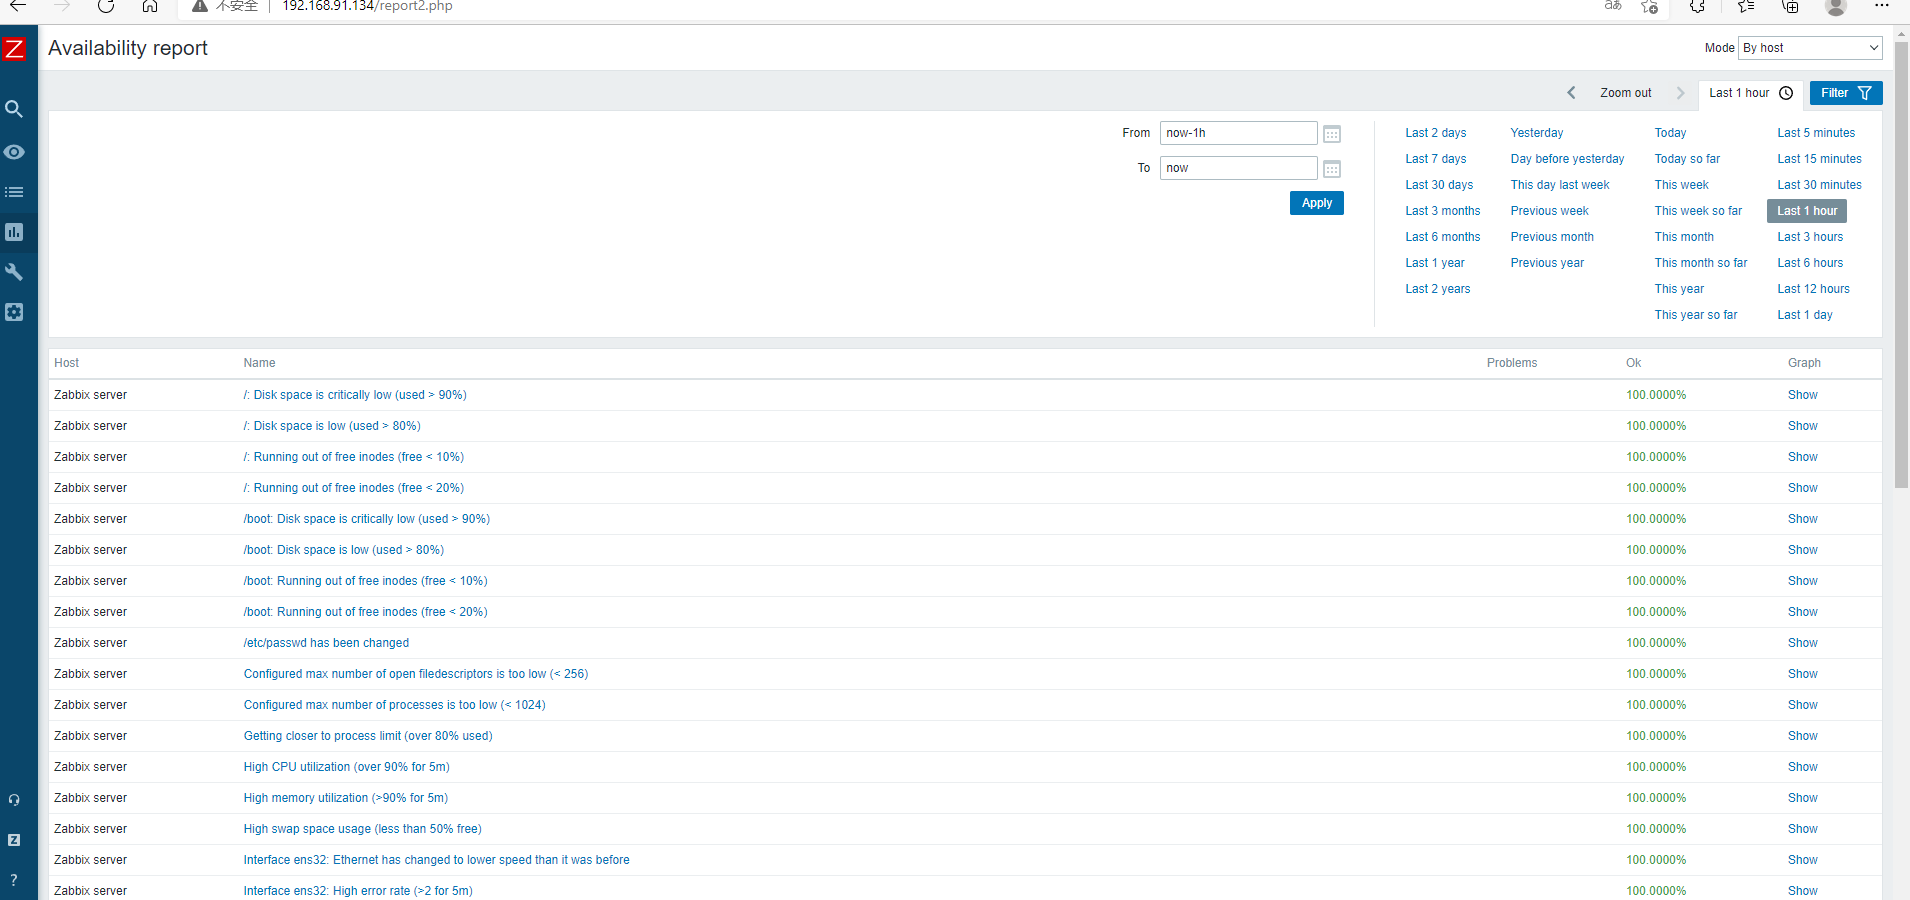
Task: Select Last 2 years range
Action: [1437, 289]
